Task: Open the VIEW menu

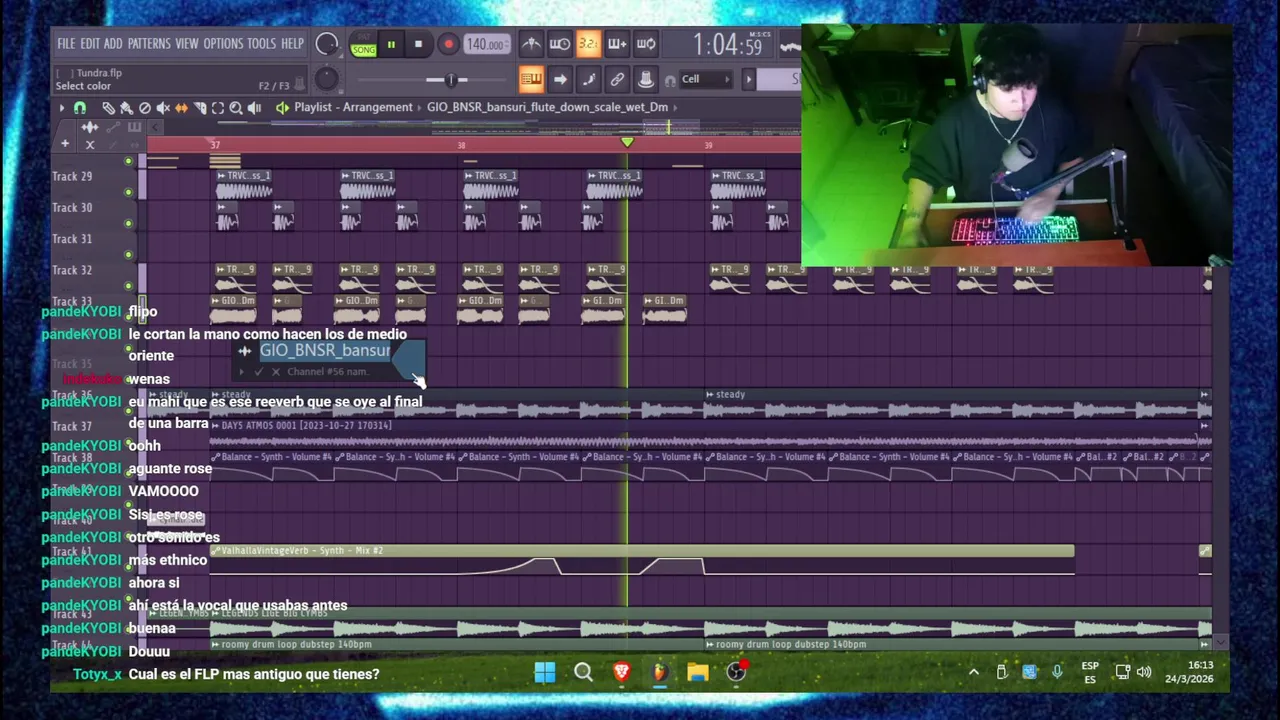Action: pos(187,44)
